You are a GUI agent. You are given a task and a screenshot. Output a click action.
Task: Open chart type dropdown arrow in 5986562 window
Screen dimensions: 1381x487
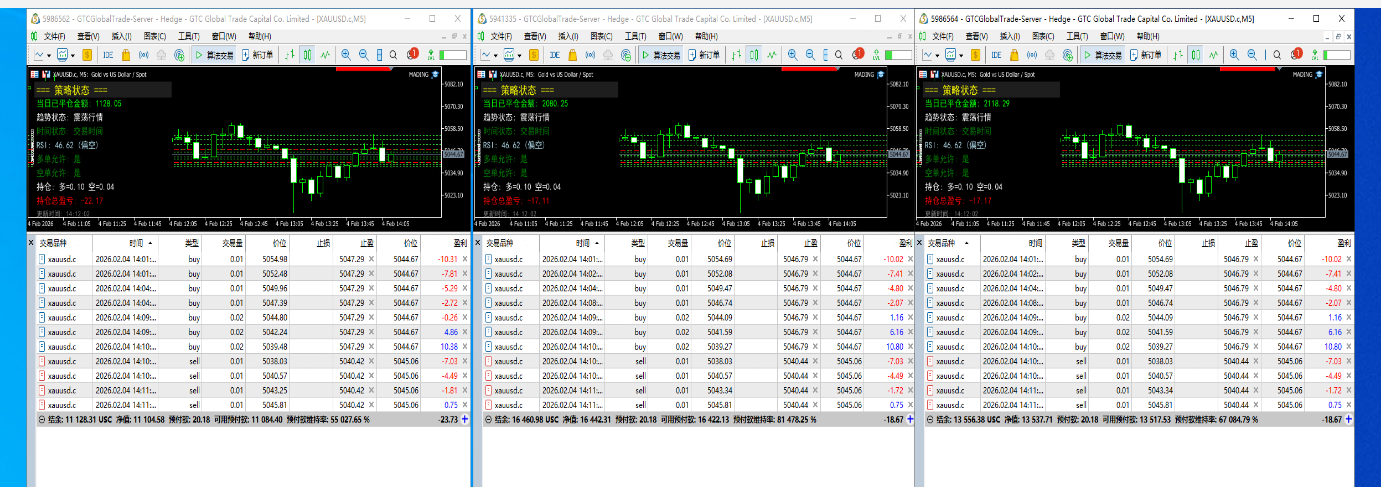point(49,55)
